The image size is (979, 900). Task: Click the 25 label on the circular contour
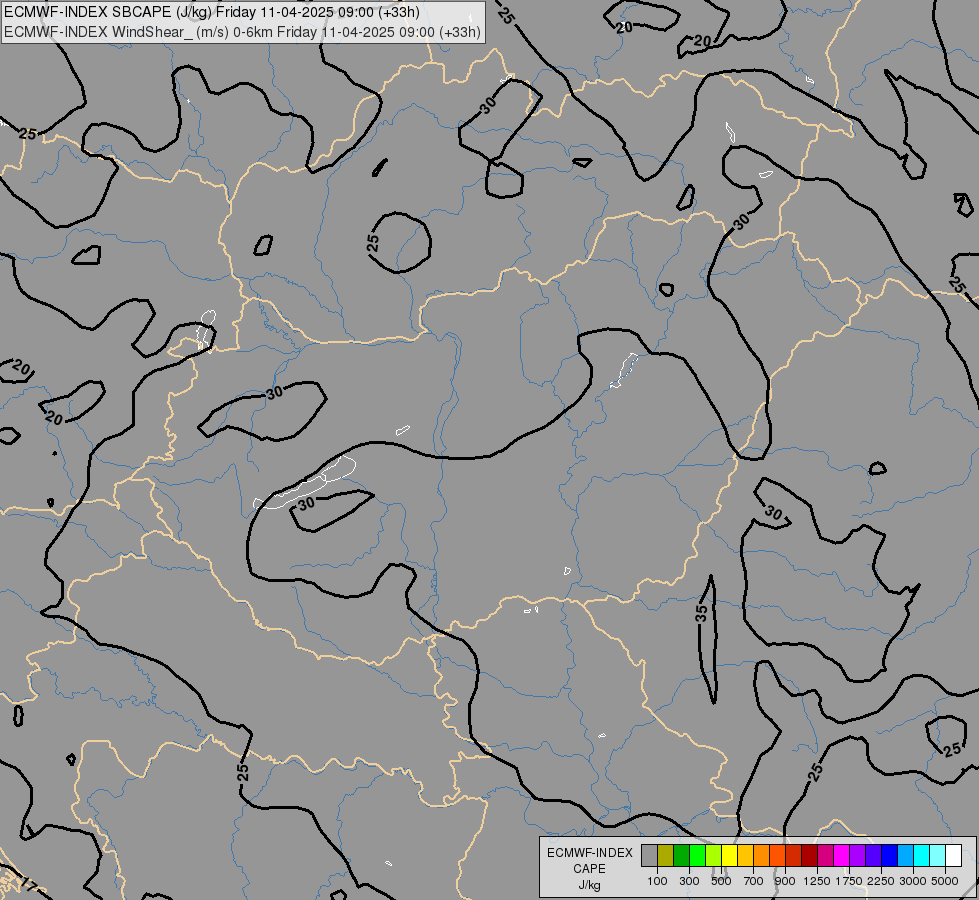(x=373, y=242)
